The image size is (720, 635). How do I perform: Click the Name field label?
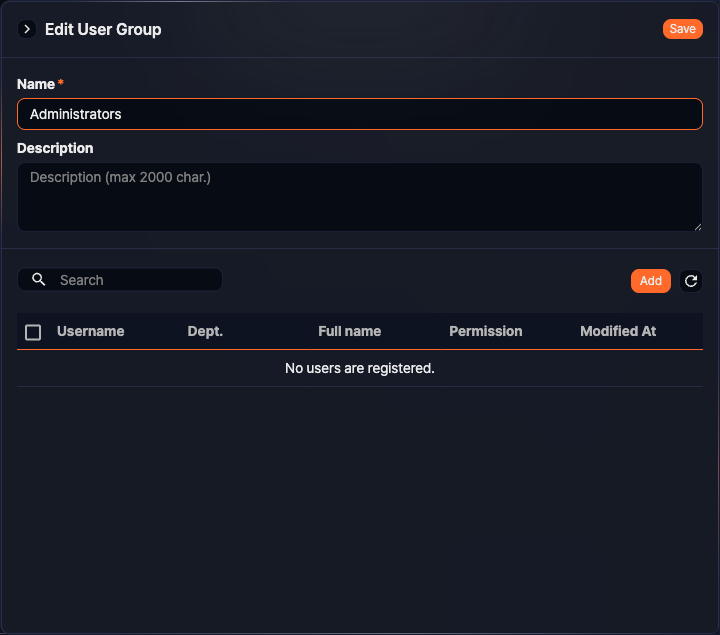(x=36, y=84)
